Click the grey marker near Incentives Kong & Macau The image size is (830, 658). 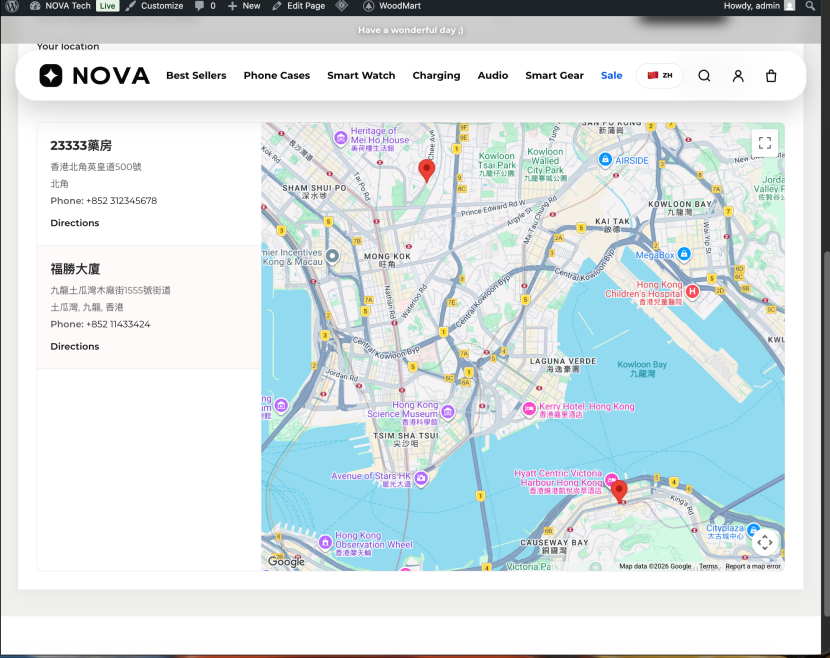332,257
